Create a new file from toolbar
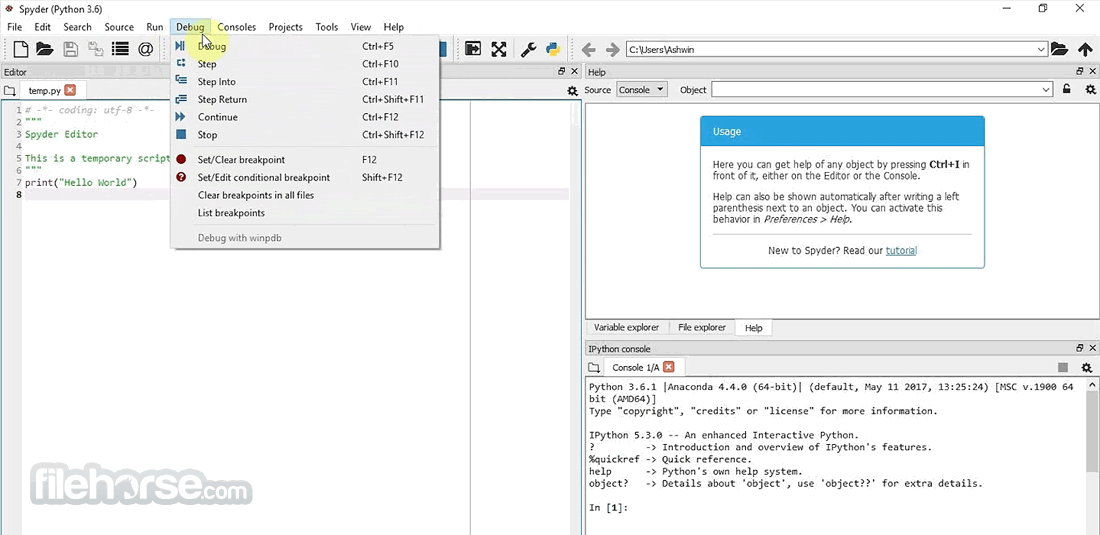Image resolution: width=1100 pixels, height=535 pixels. click(21, 49)
